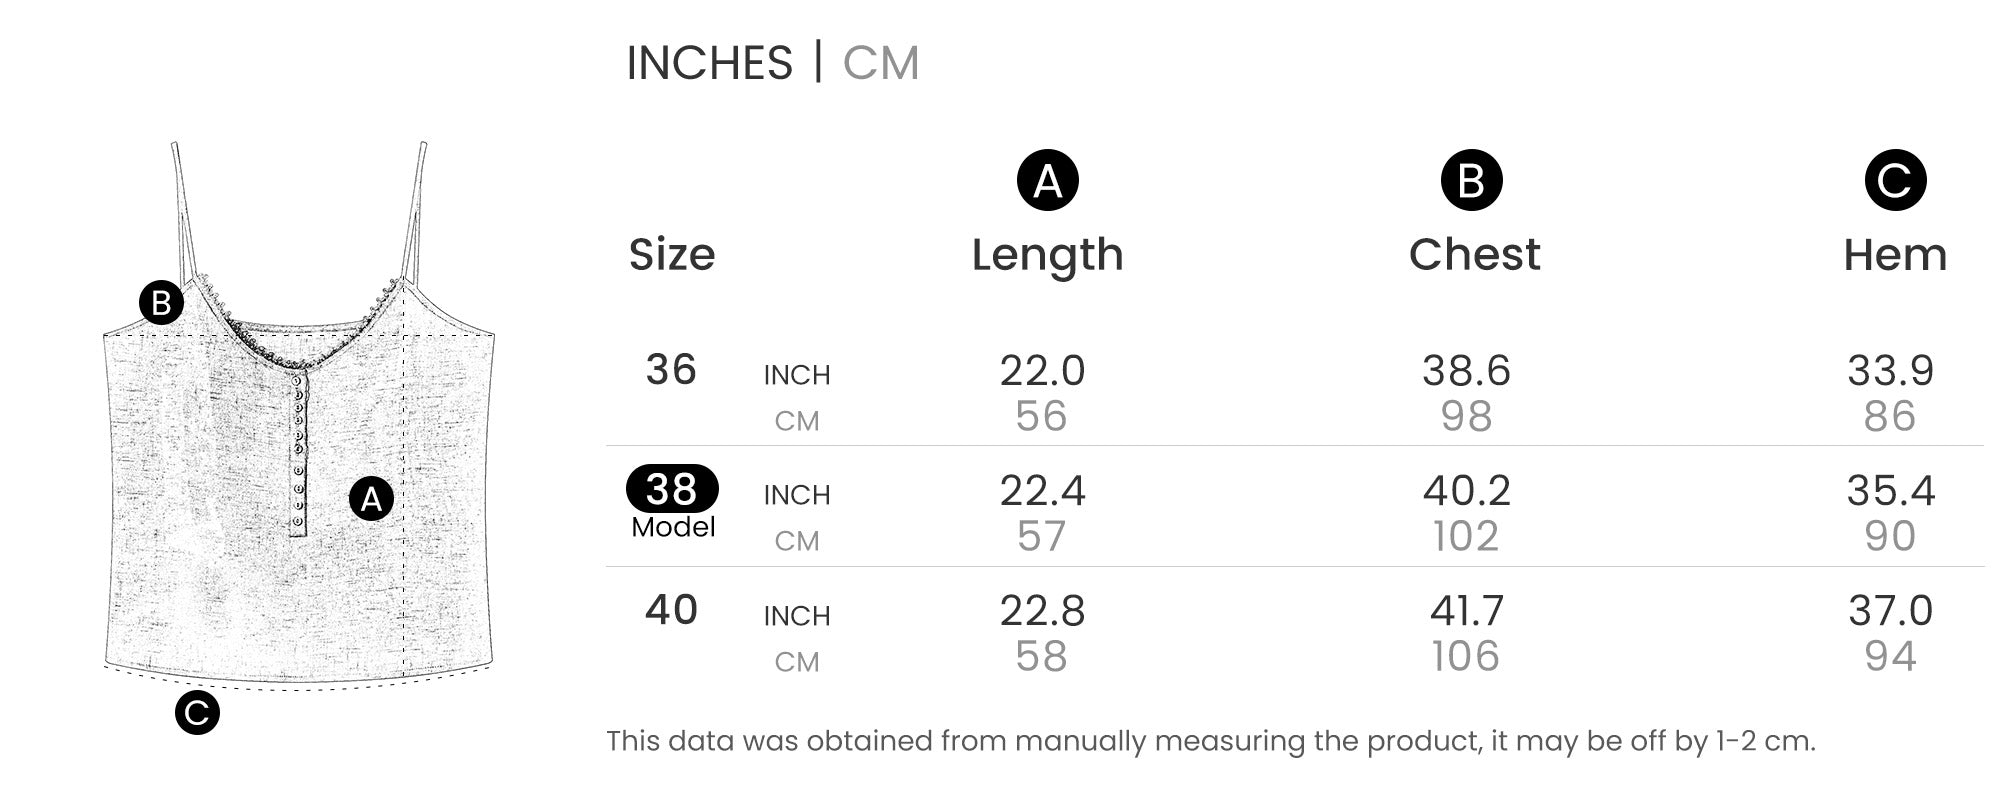The image size is (2000, 806).
Task: Click the A marker on the garment sketch
Action: click(x=371, y=498)
